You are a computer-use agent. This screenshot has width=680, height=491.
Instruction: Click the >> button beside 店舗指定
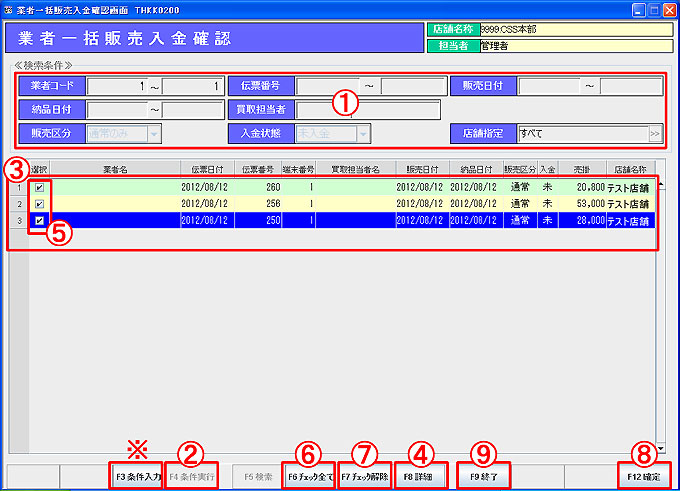click(655, 133)
